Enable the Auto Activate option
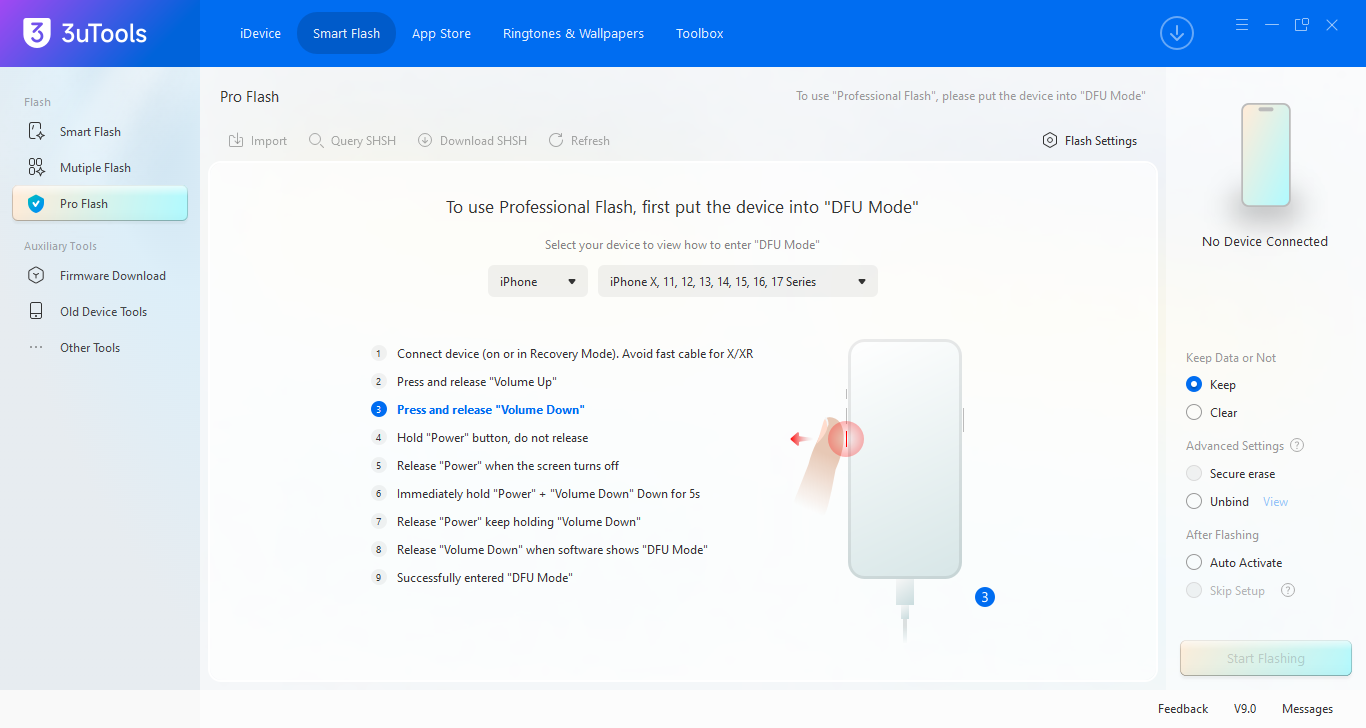Screen dimensions: 1366x728 1194,563
